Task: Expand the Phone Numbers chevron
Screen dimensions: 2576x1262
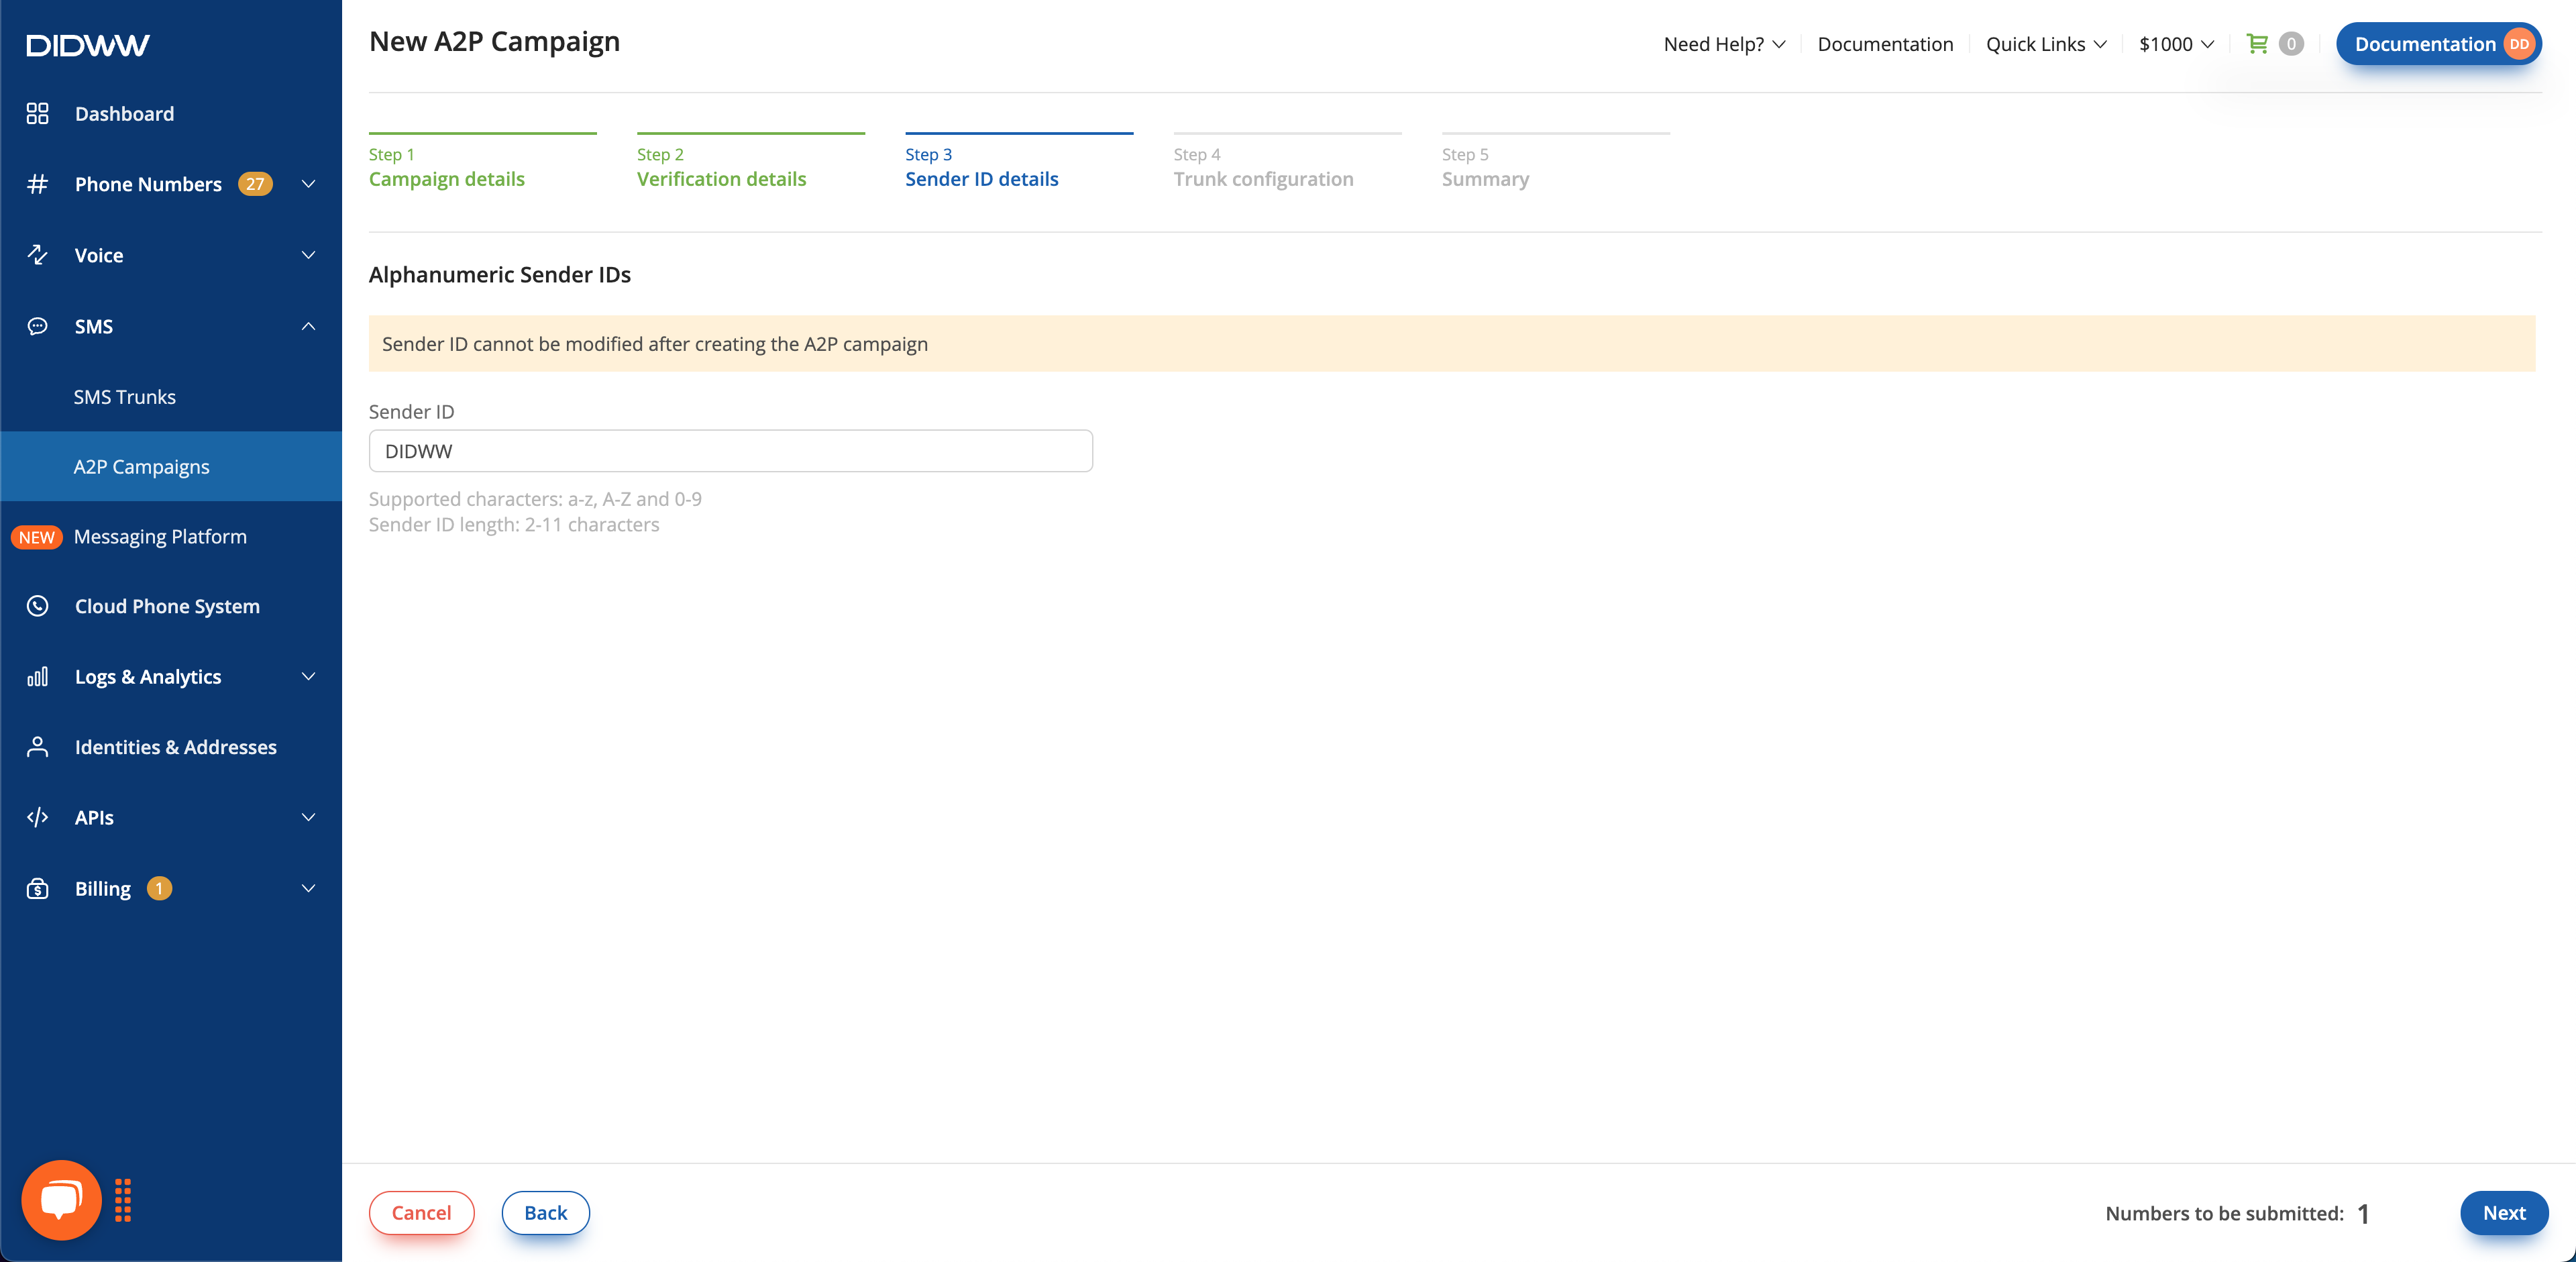Action: pyautogui.click(x=308, y=184)
